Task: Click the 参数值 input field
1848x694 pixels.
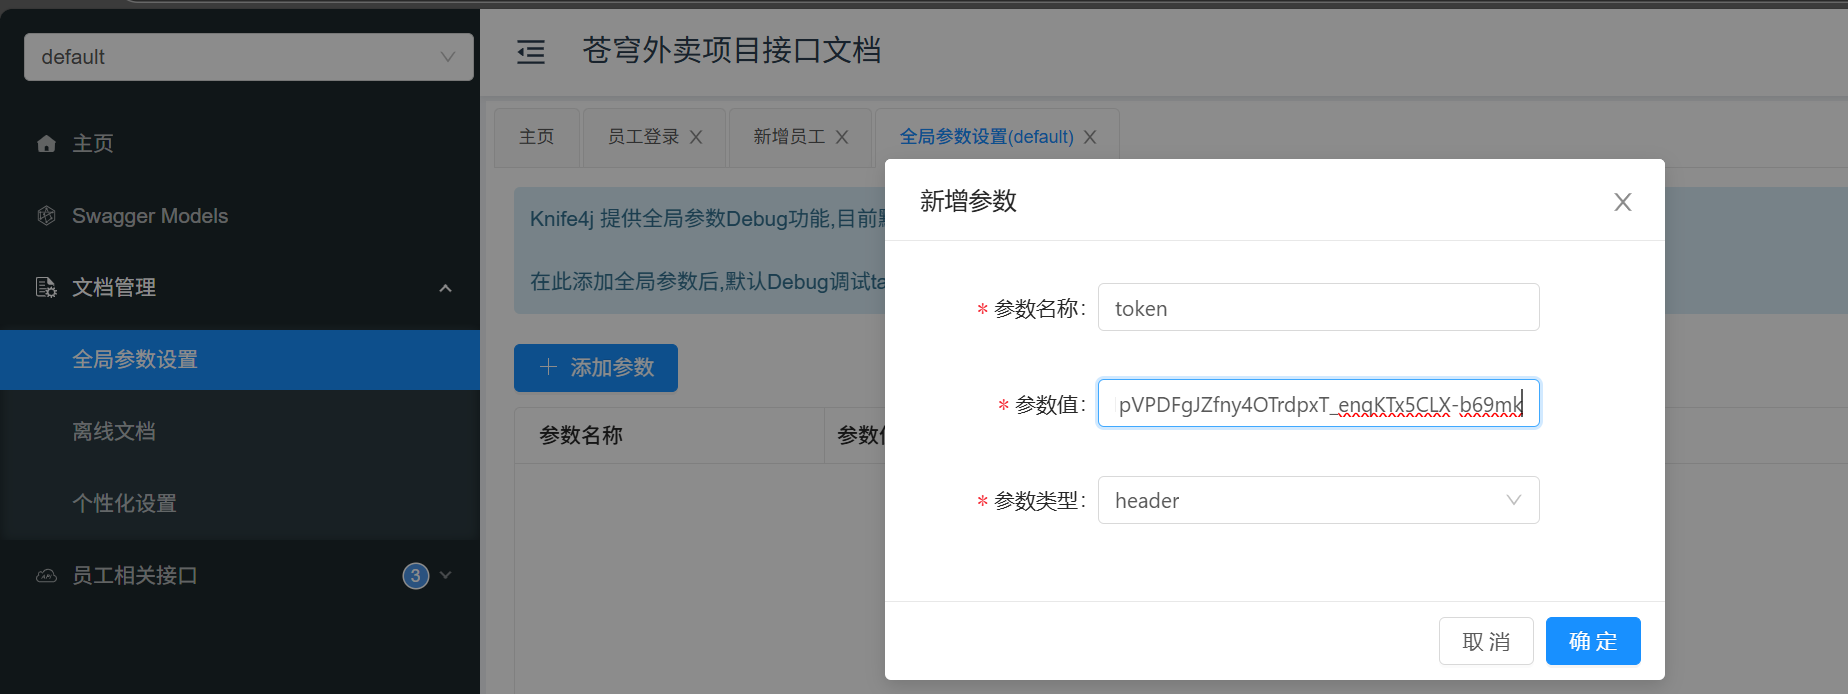Action: pyautogui.click(x=1318, y=404)
